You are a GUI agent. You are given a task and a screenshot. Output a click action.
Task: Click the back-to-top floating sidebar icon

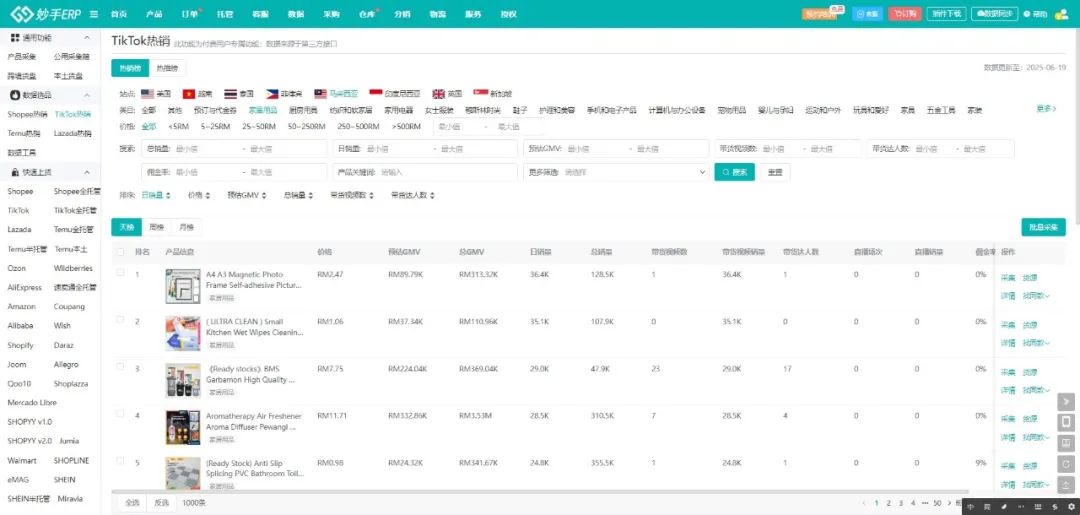point(1066,484)
